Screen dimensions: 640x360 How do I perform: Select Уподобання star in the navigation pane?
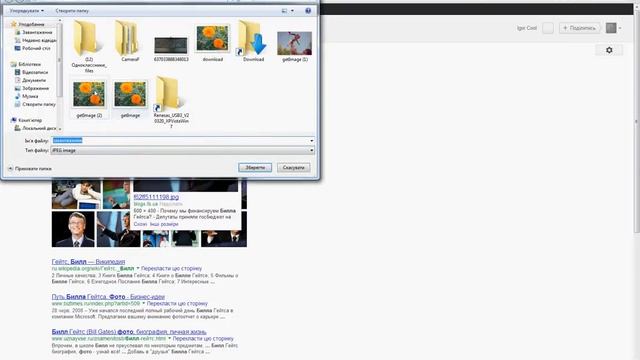click(x=27, y=24)
